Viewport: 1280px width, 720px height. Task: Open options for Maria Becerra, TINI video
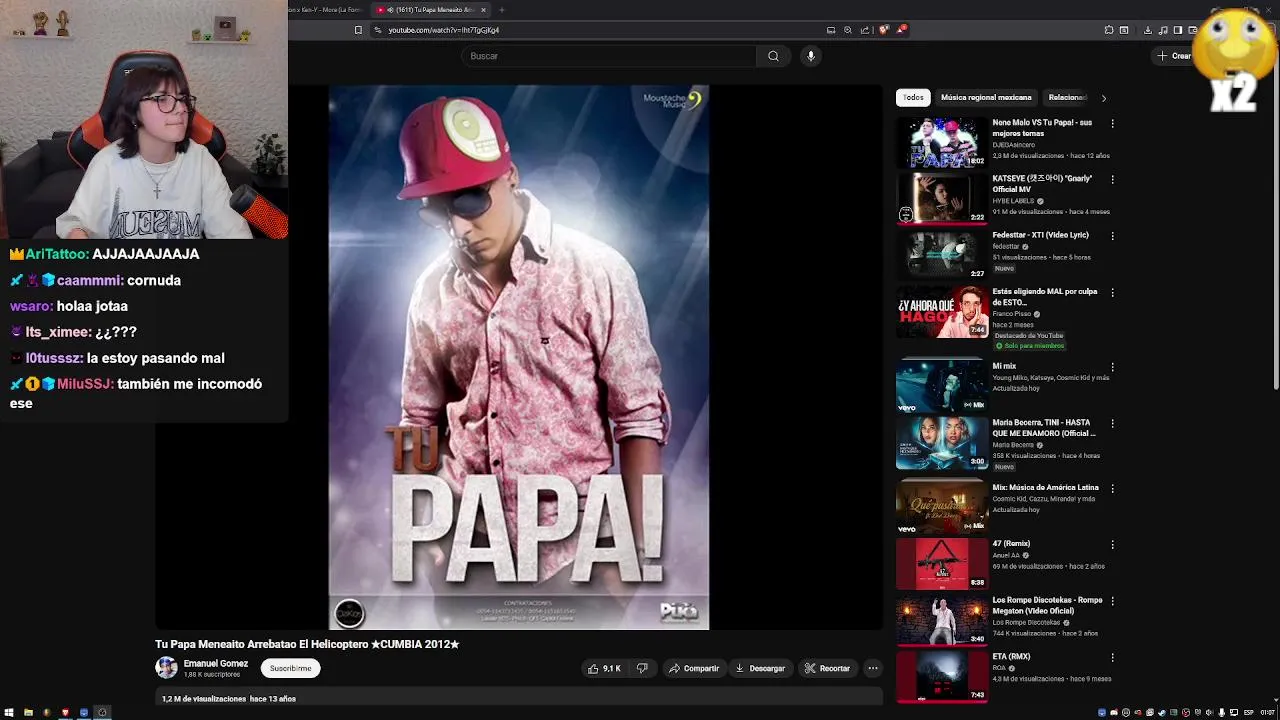[1112, 424]
